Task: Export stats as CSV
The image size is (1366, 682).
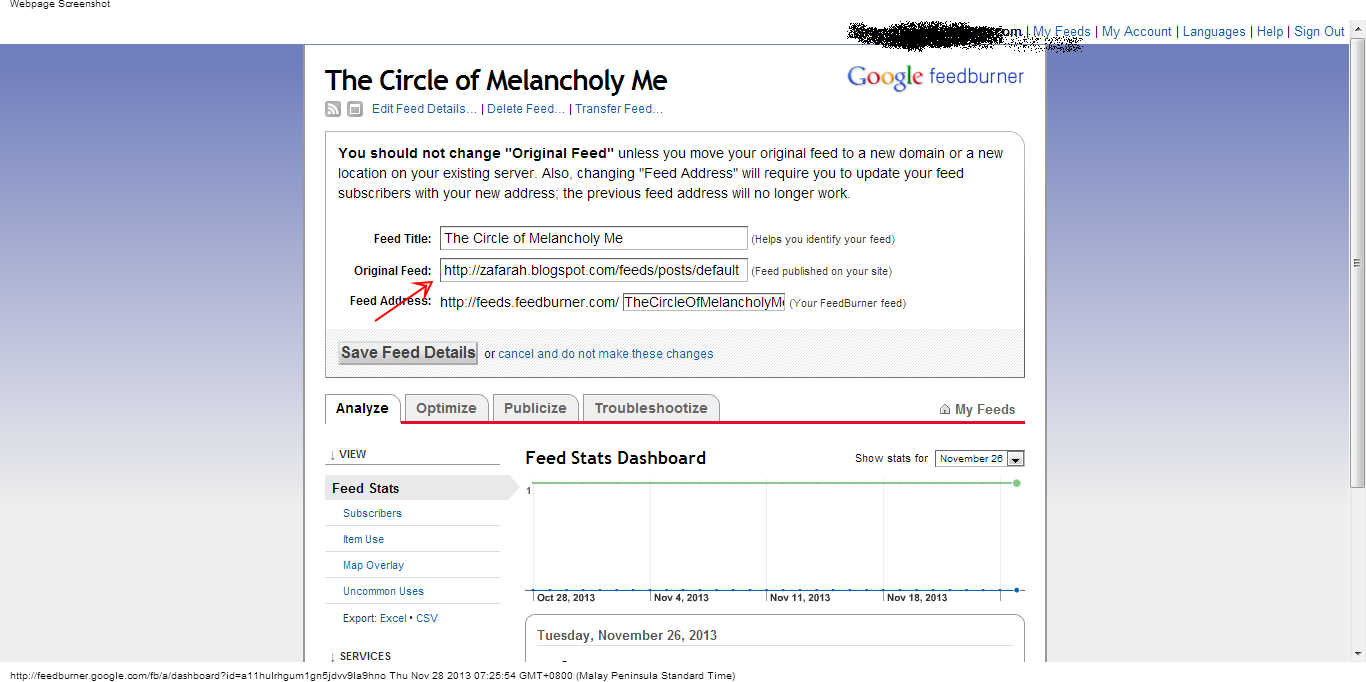Action: click(427, 618)
